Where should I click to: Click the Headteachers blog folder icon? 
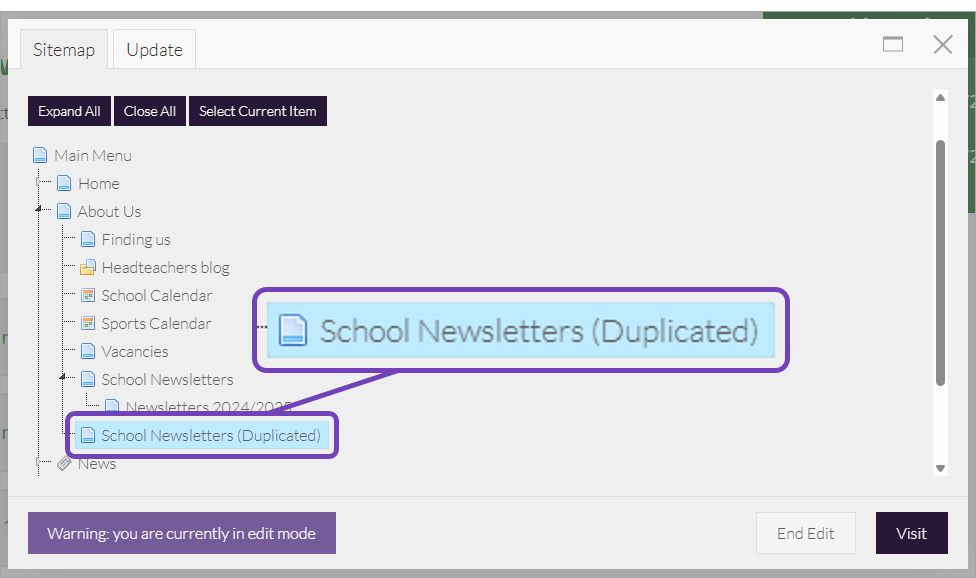[88, 267]
